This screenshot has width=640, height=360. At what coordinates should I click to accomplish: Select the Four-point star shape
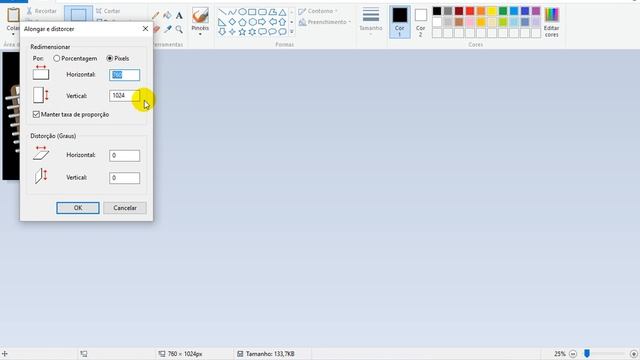232,31
